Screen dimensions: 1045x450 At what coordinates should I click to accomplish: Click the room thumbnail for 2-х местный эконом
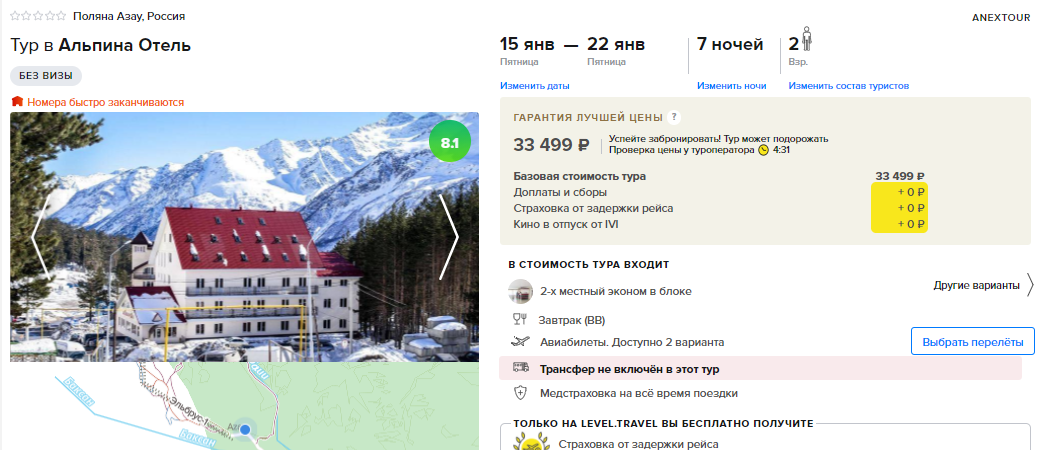point(521,291)
